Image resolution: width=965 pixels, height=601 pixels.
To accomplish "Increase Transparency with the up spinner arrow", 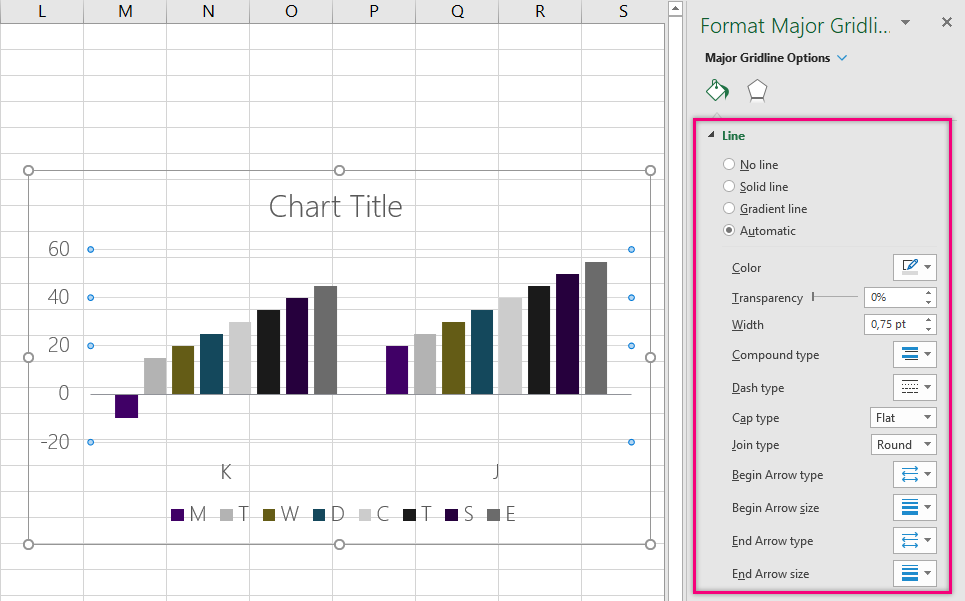I will (x=929, y=292).
